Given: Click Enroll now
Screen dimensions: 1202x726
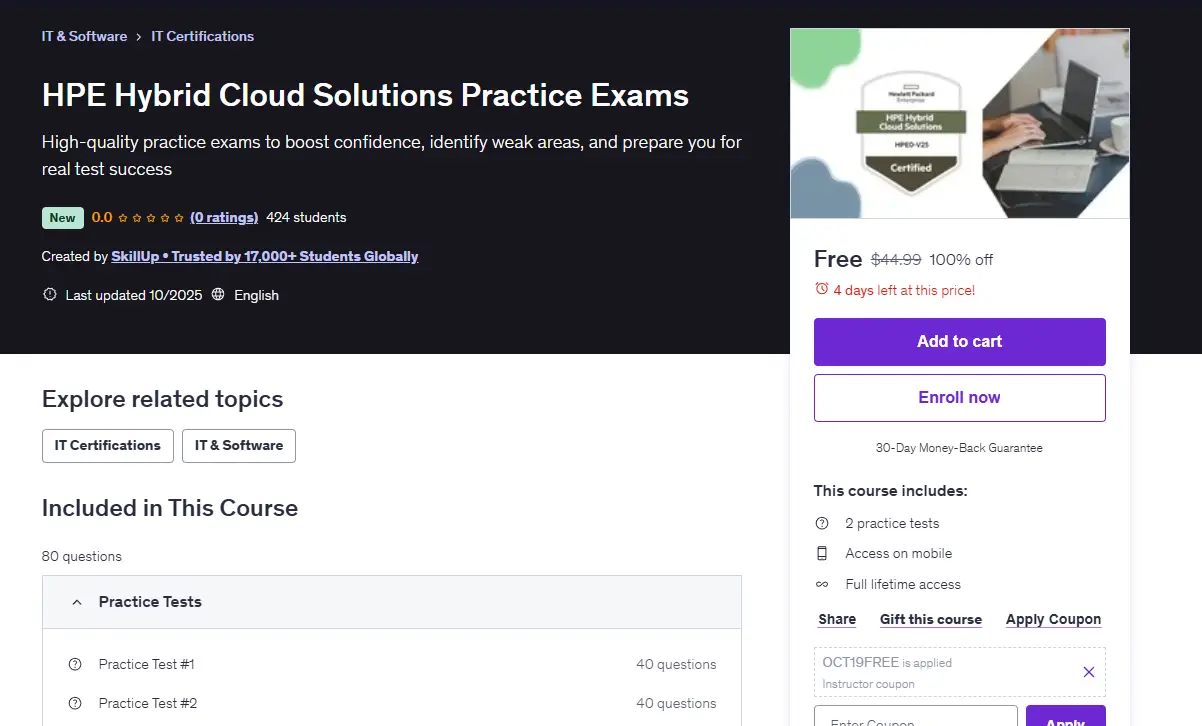Looking at the screenshot, I should click(x=960, y=398).
